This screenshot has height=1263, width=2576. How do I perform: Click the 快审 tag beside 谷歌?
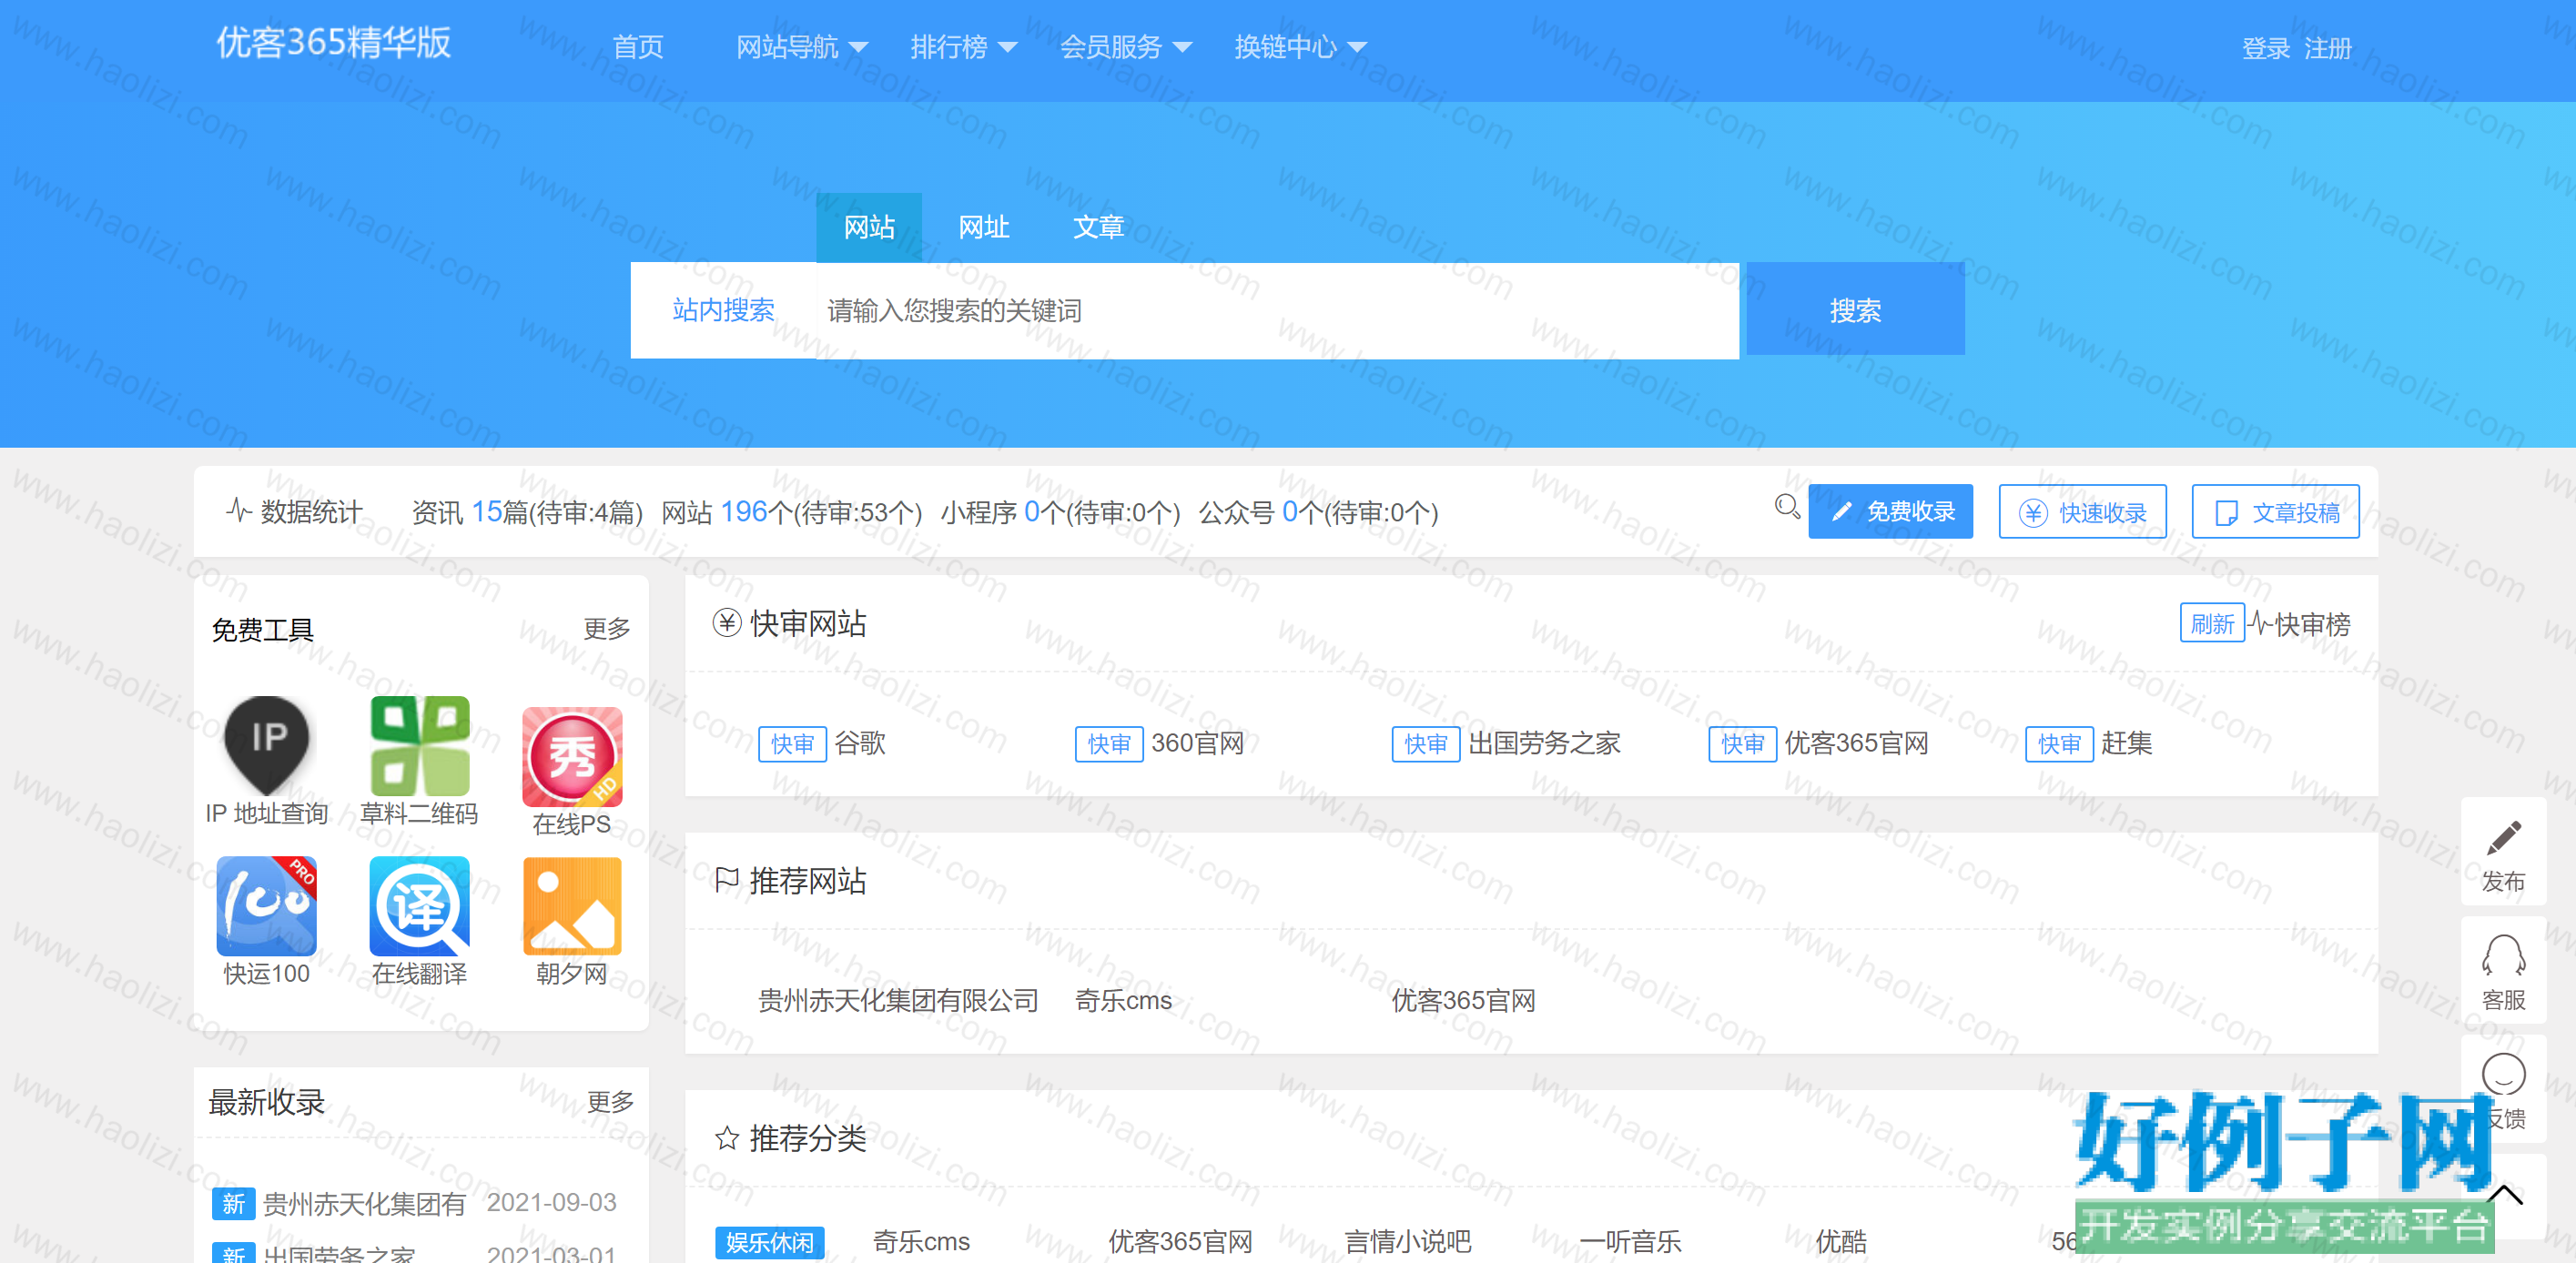coord(792,744)
